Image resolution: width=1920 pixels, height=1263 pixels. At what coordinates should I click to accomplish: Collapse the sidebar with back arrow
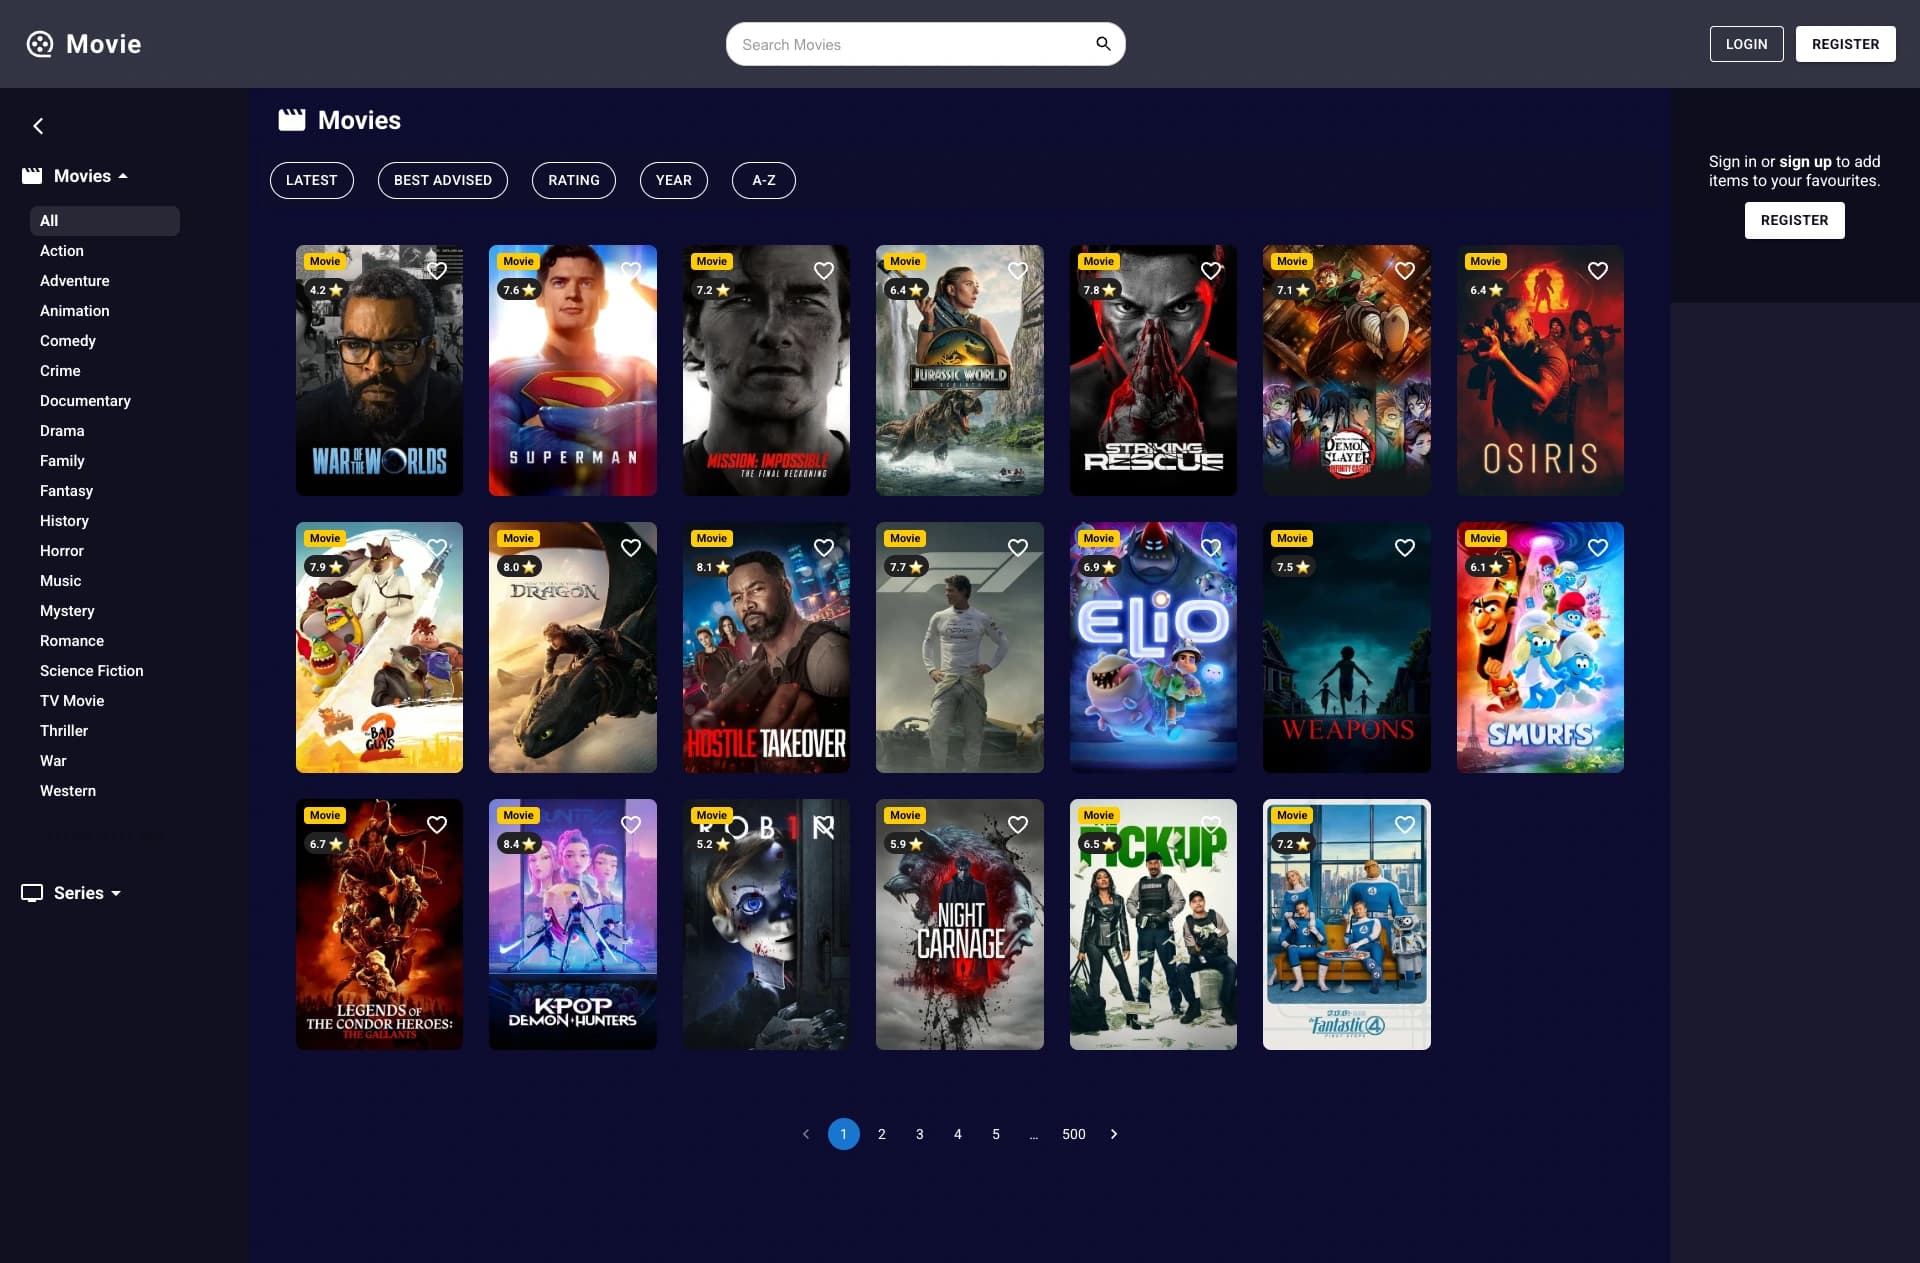tap(38, 126)
